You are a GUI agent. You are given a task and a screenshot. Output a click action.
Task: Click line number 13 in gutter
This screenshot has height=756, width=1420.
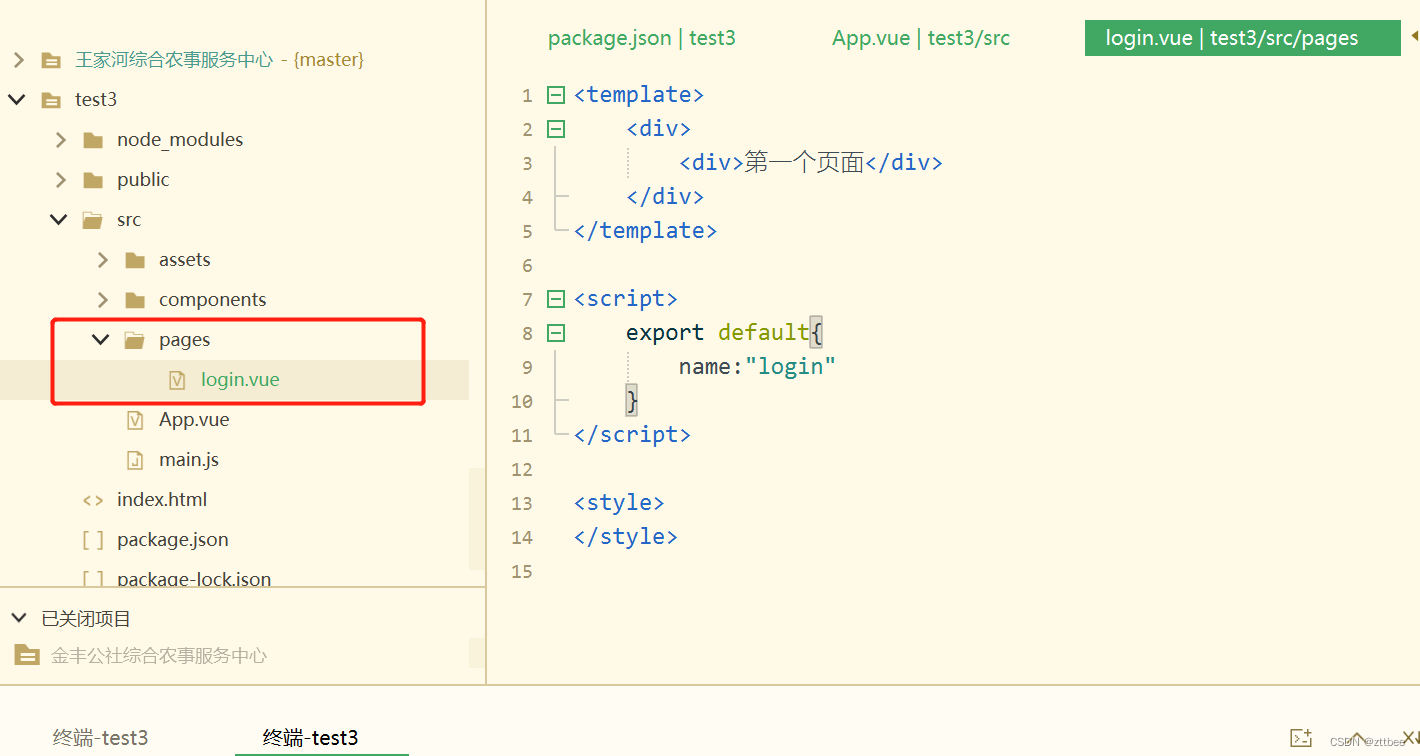[522, 503]
